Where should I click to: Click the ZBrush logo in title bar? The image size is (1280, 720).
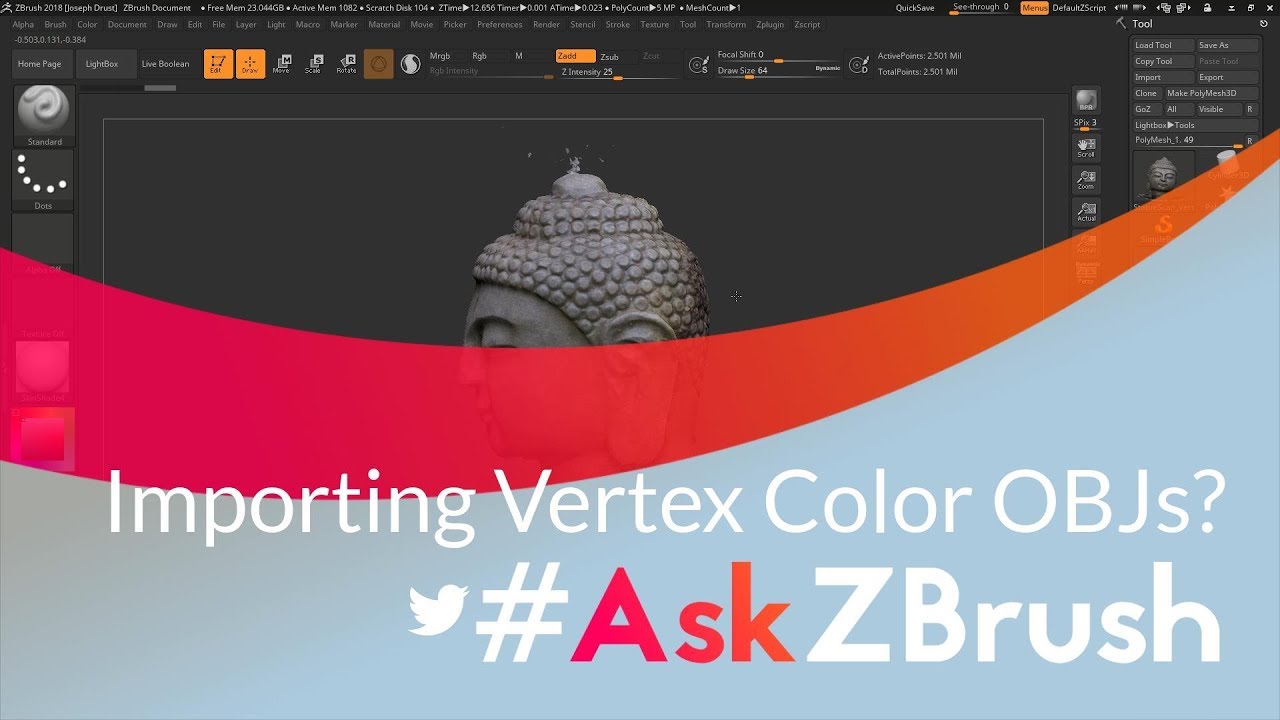[x=7, y=7]
